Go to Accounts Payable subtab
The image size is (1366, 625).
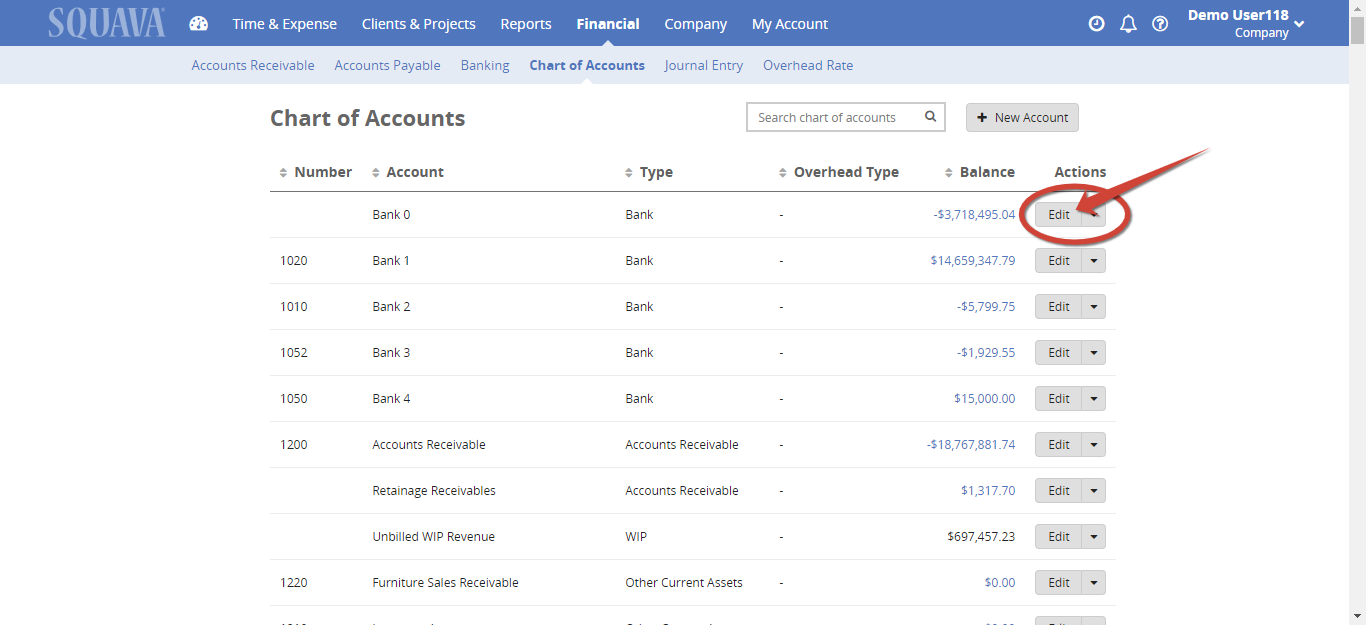(x=388, y=65)
